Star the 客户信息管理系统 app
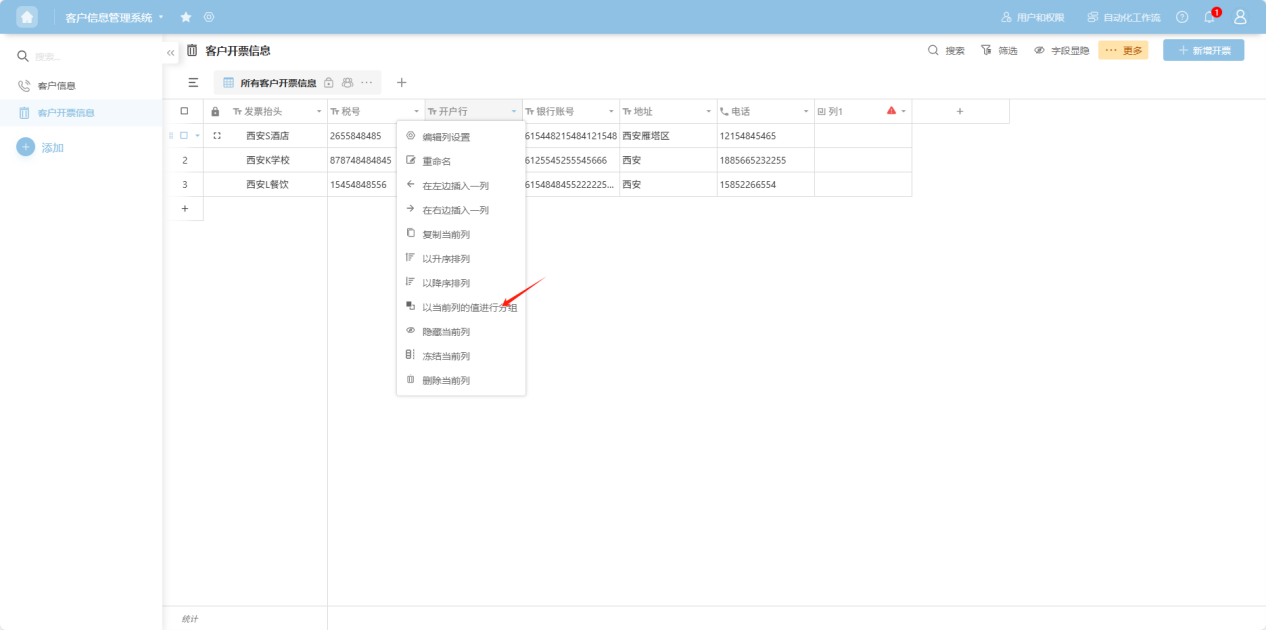The width and height of the screenshot is (1266, 630). (186, 17)
